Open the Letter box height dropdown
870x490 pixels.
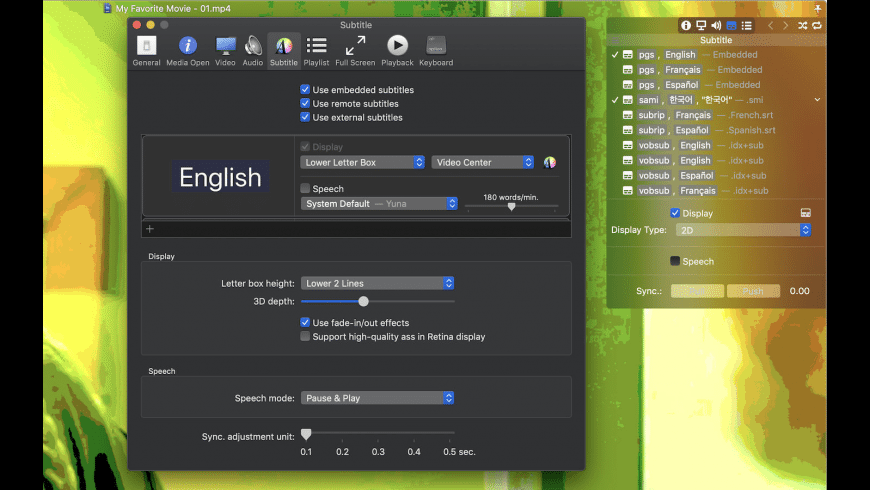click(x=377, y=283)
